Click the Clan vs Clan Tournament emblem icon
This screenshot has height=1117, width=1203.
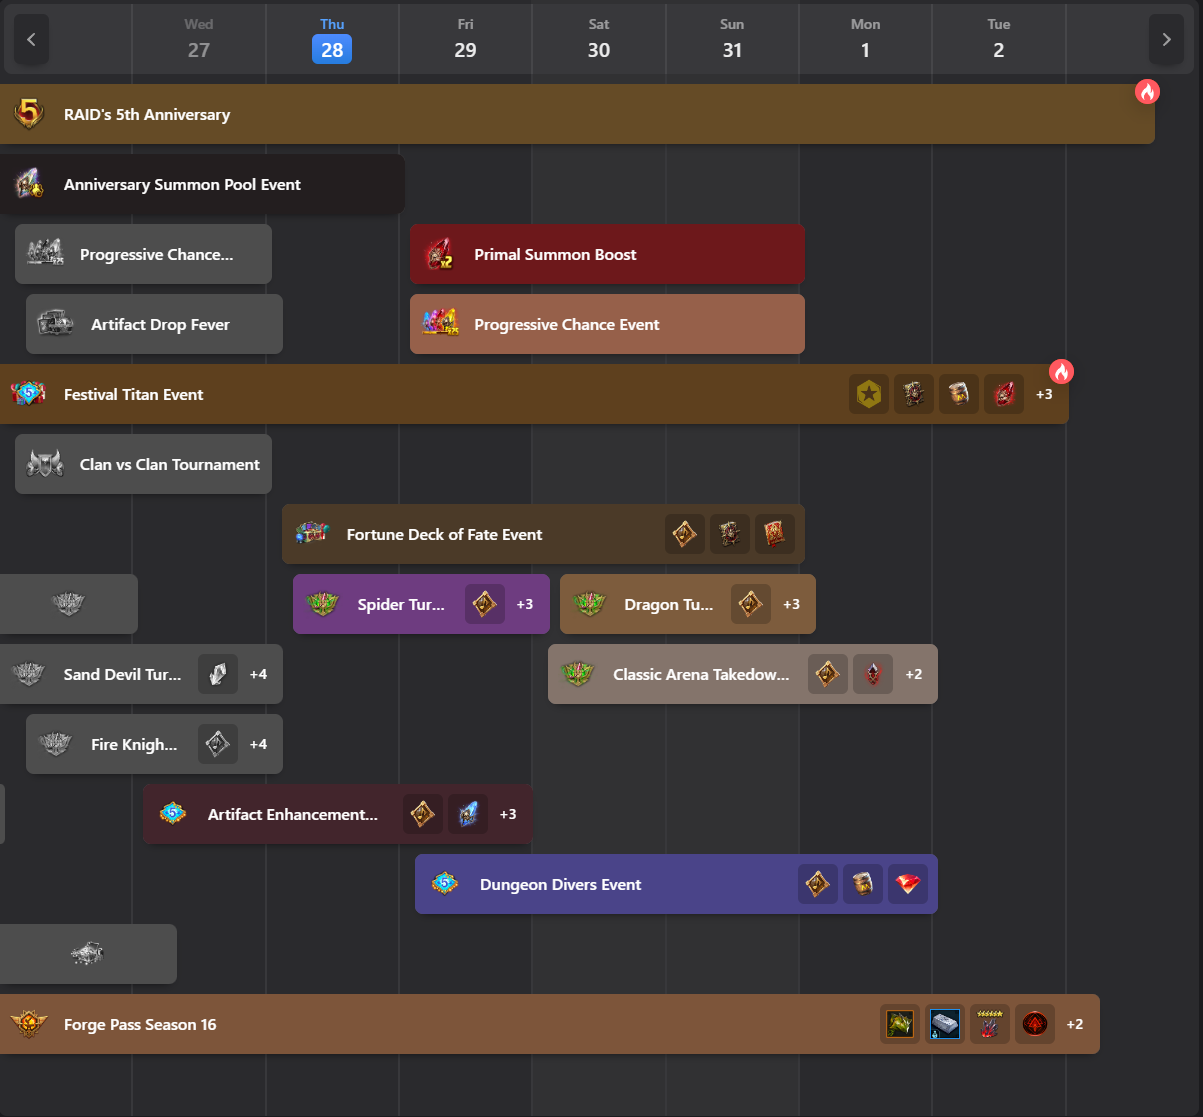pos(45,464)
